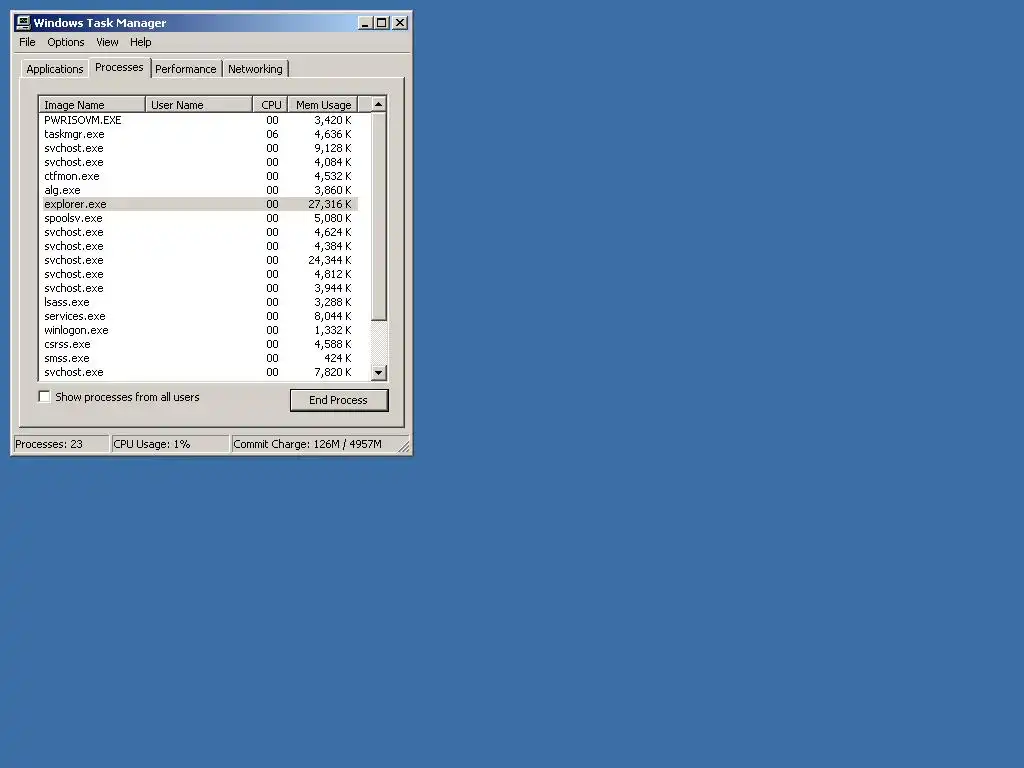
Task: Close the Task Manager window
Action: pos(400,23)
